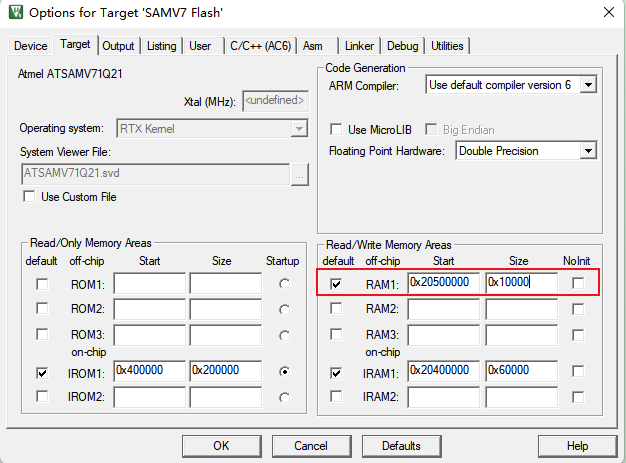Check the RAM1 NoInit checkbox
This screenshot has width=626, height=463.
pos(578,283)
